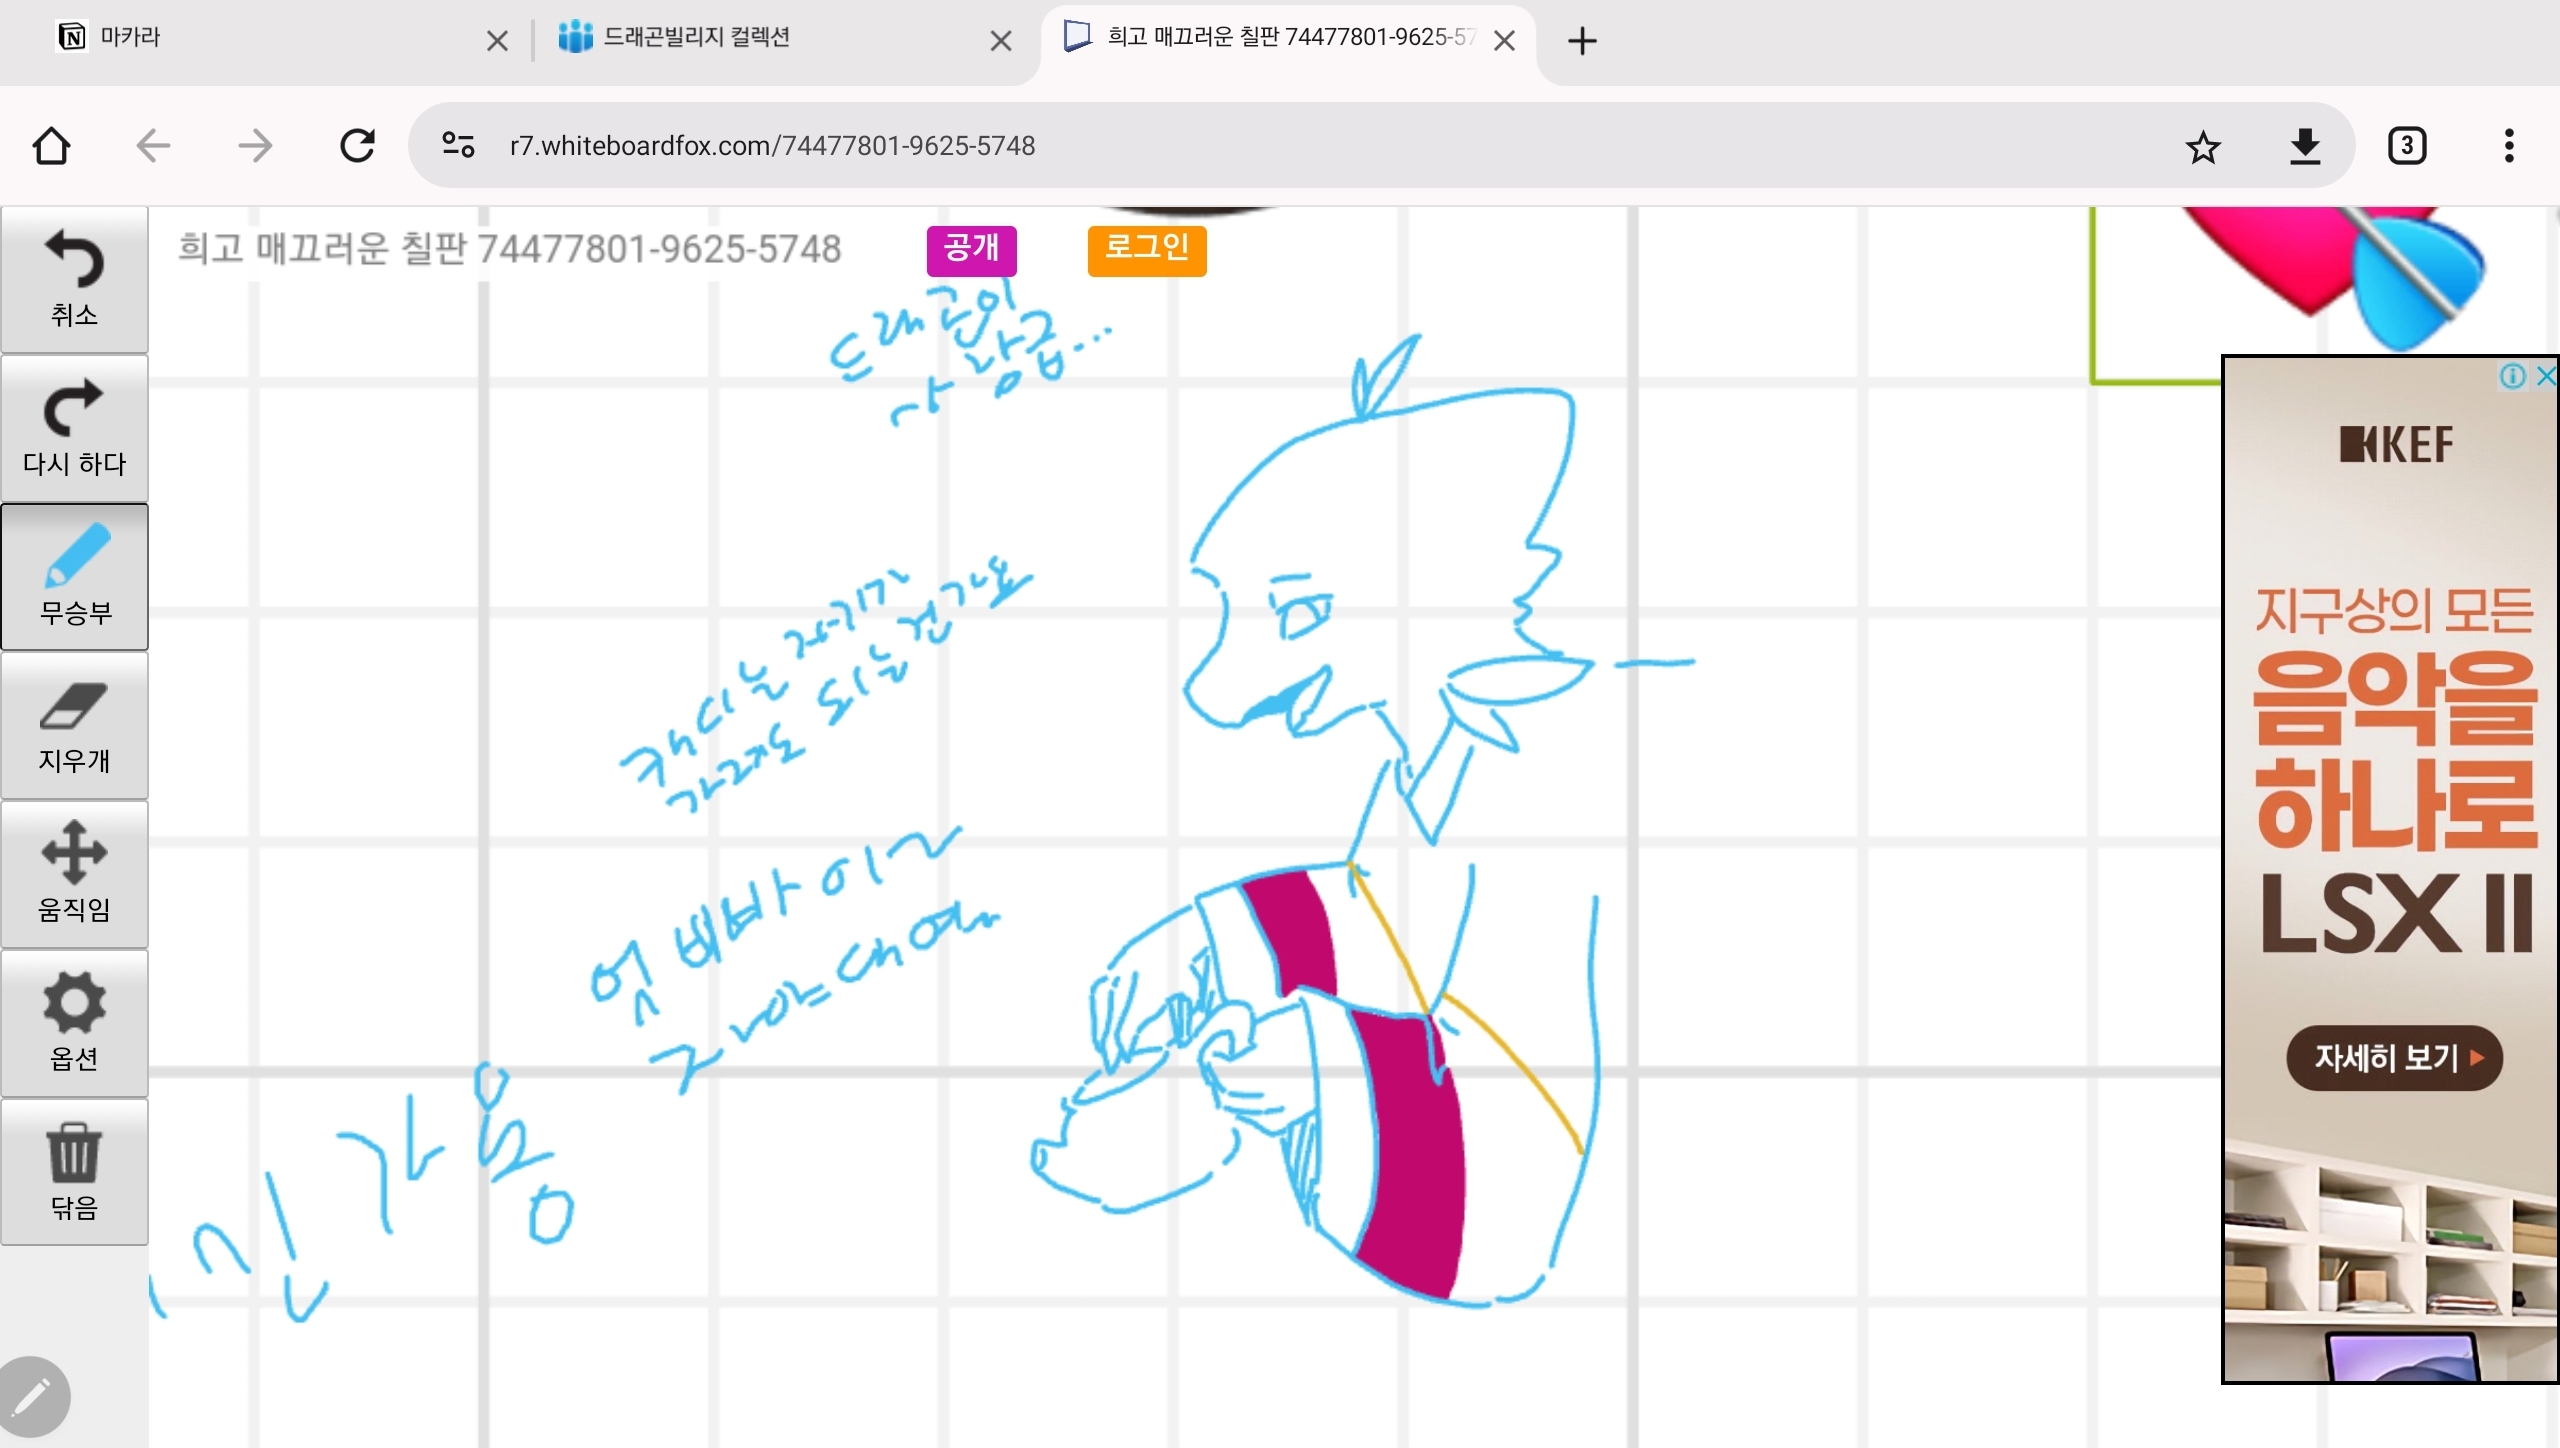Screen dimensions: 2560x1448
Task: Open the browser three-dot menu
Action: point(2508,146)
